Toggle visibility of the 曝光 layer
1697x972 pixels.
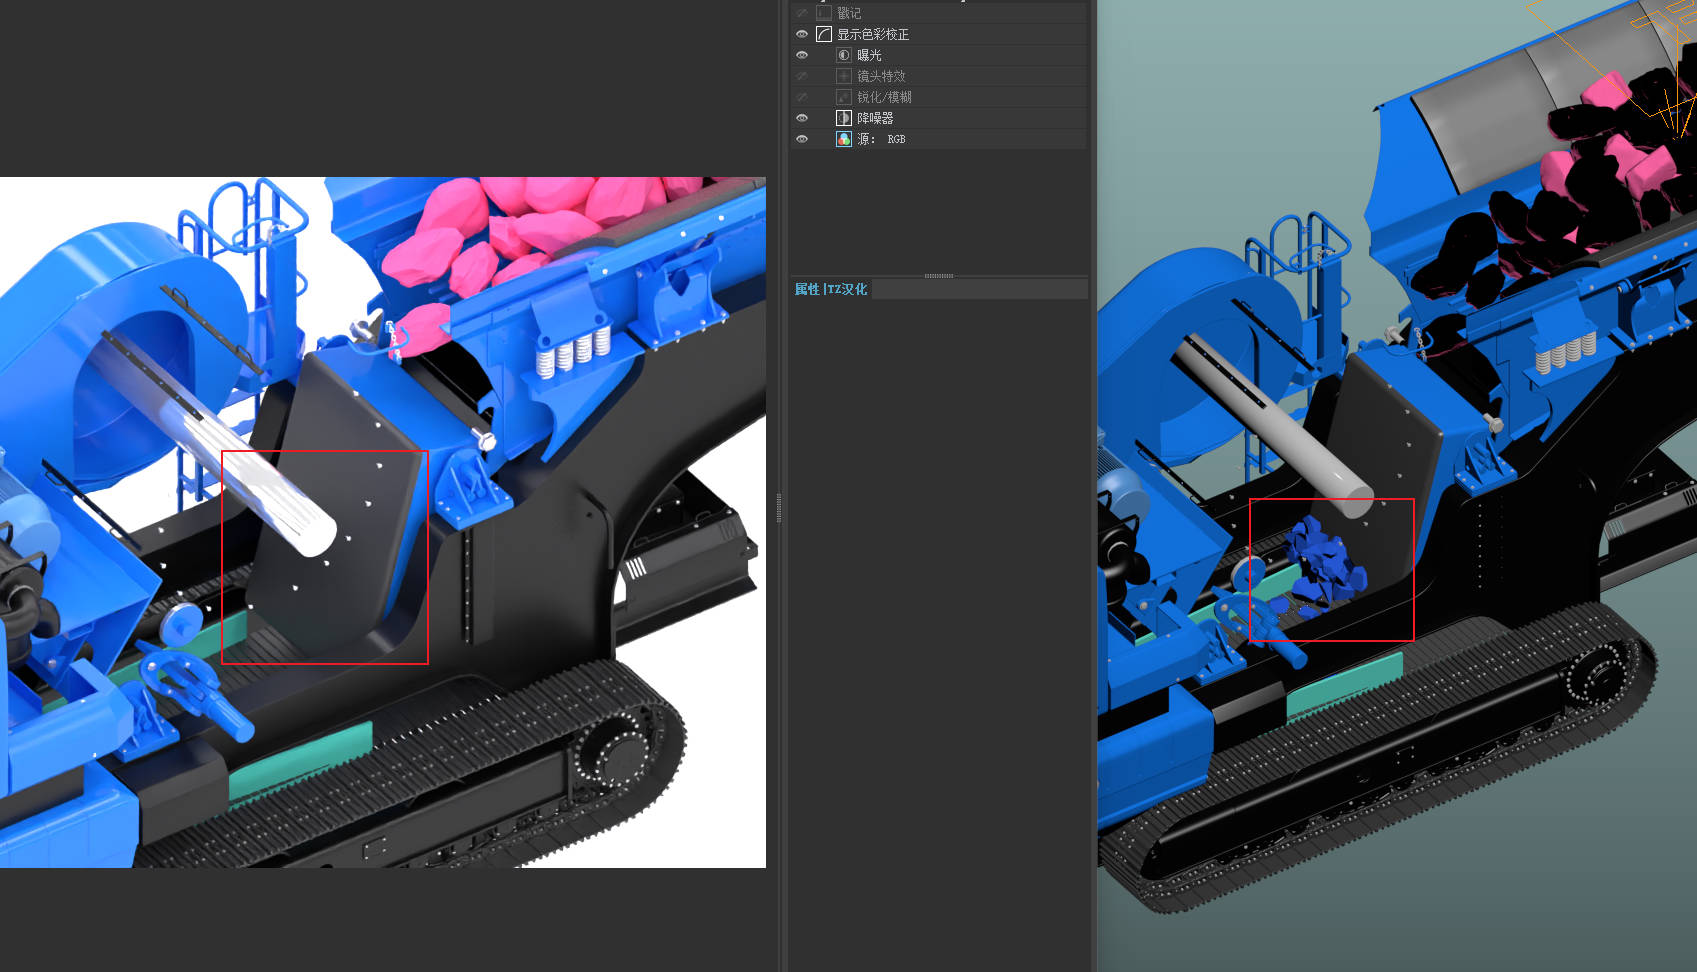(802, 55)
